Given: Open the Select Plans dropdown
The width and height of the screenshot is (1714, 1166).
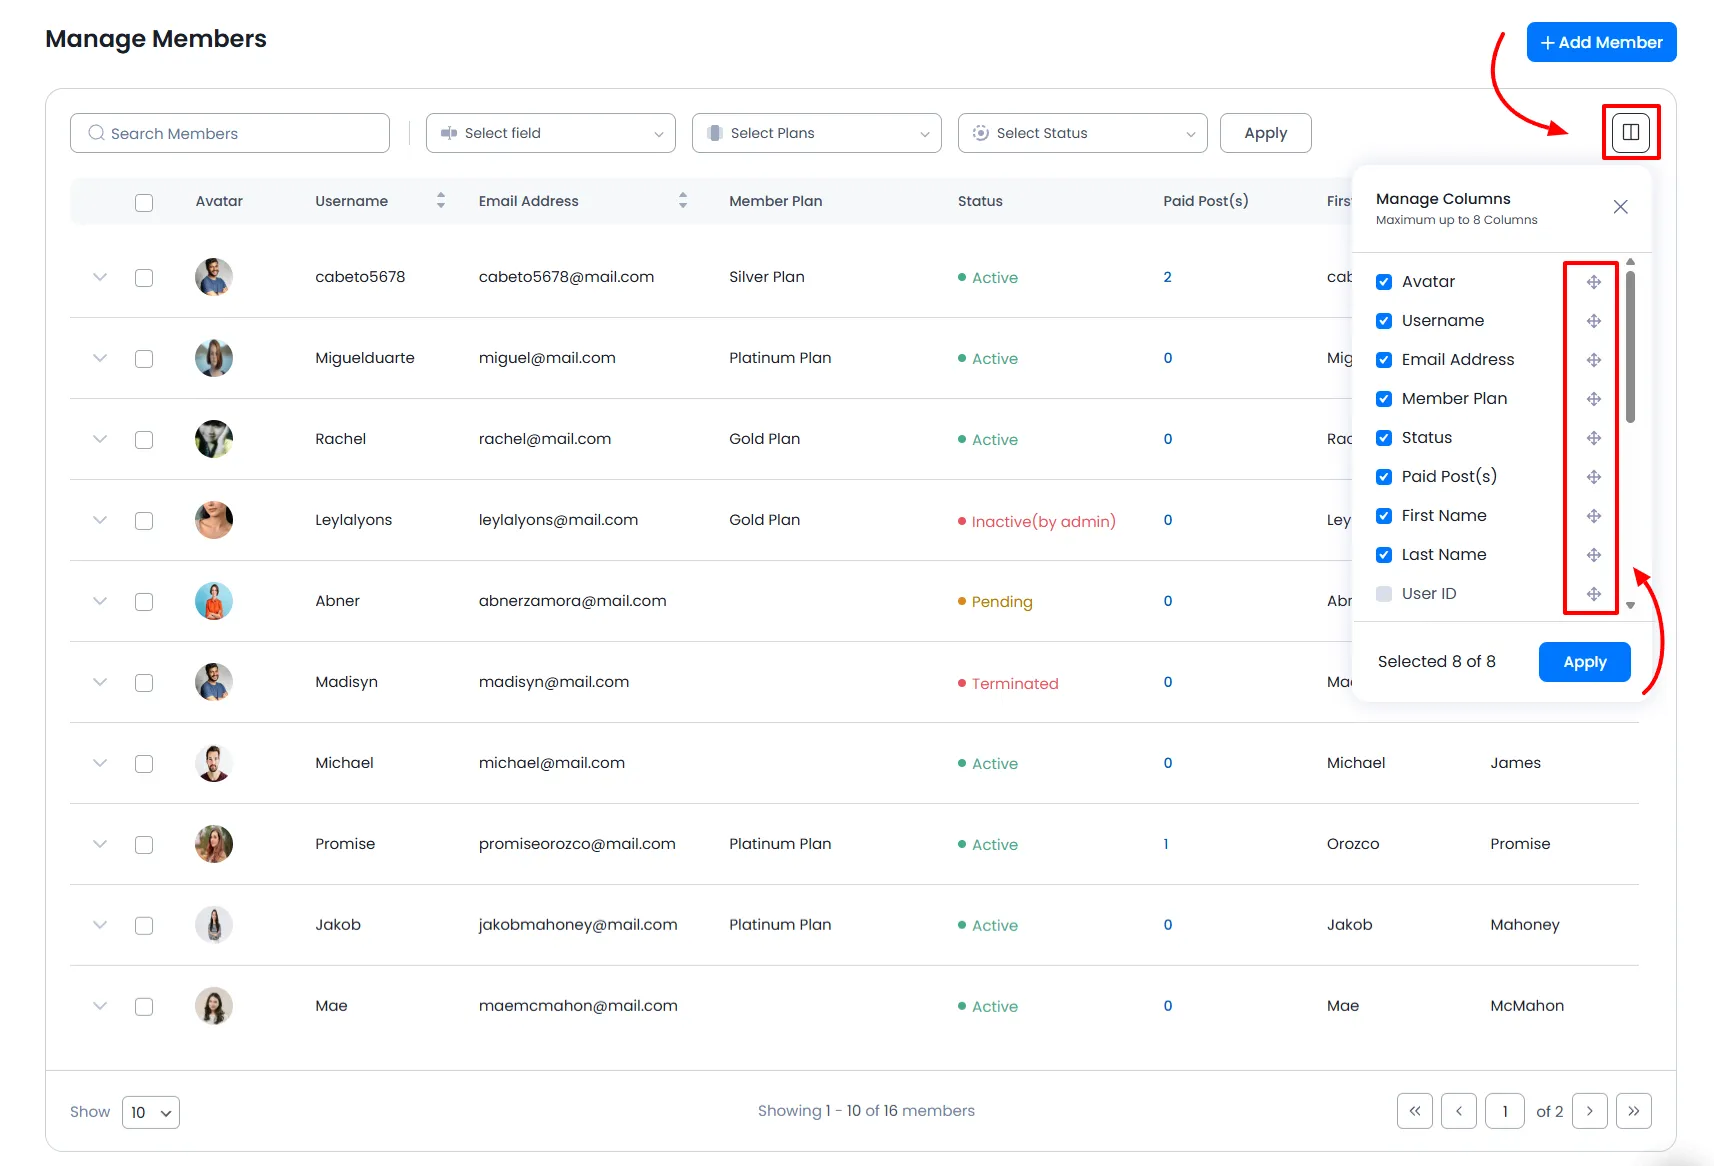Looking at the screenshot, I should click(x=816, y=133).
